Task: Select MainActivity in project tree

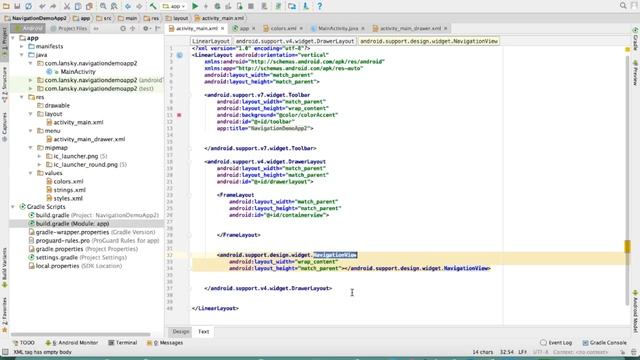Action: 78,72
